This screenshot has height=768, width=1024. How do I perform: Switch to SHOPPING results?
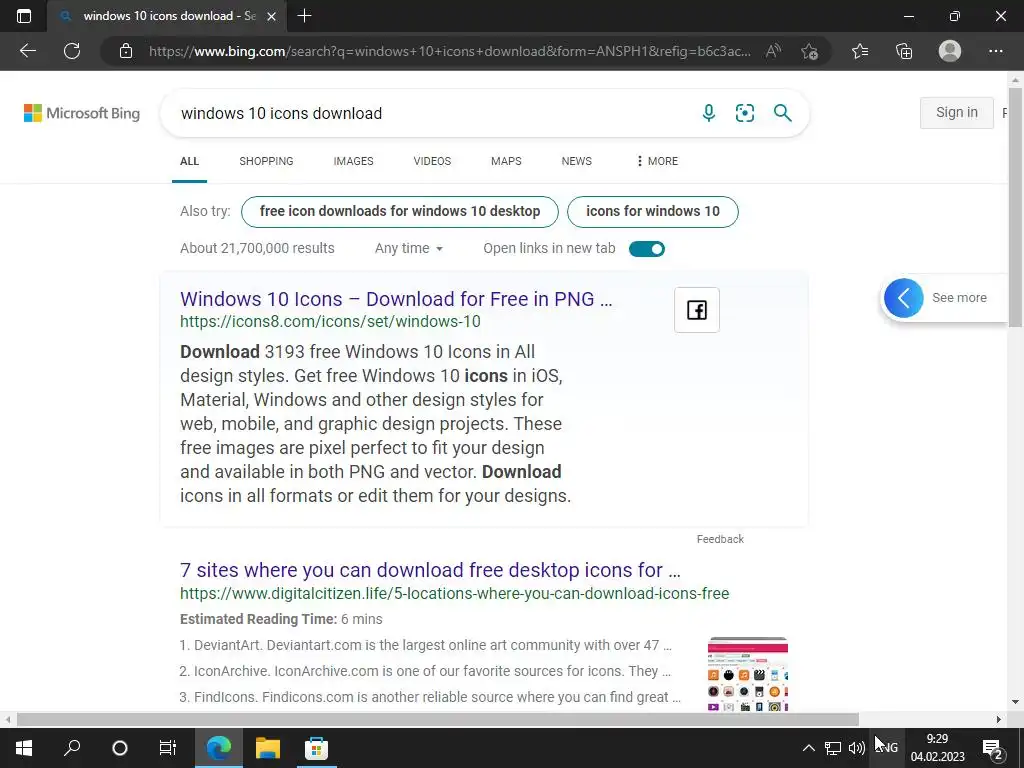point(266,161)
